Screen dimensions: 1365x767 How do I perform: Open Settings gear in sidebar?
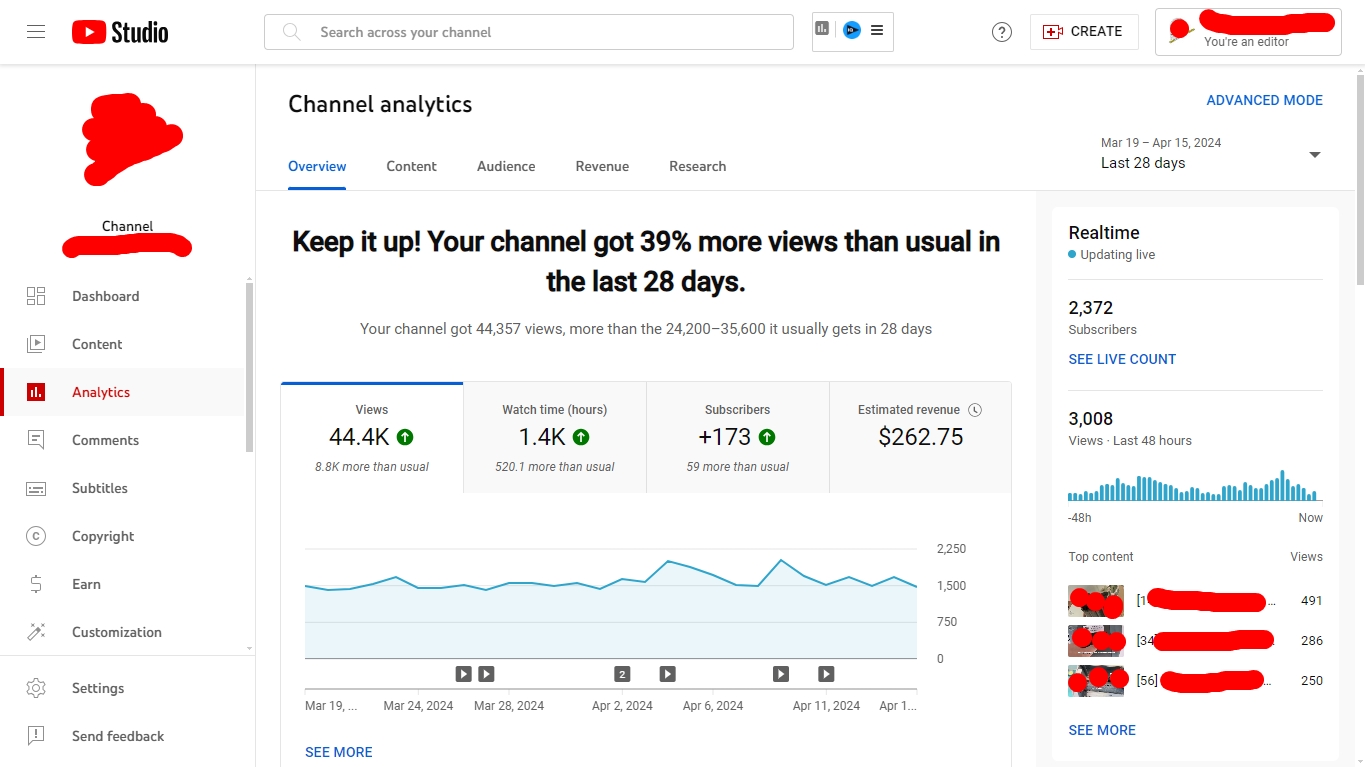pos(97,688)
